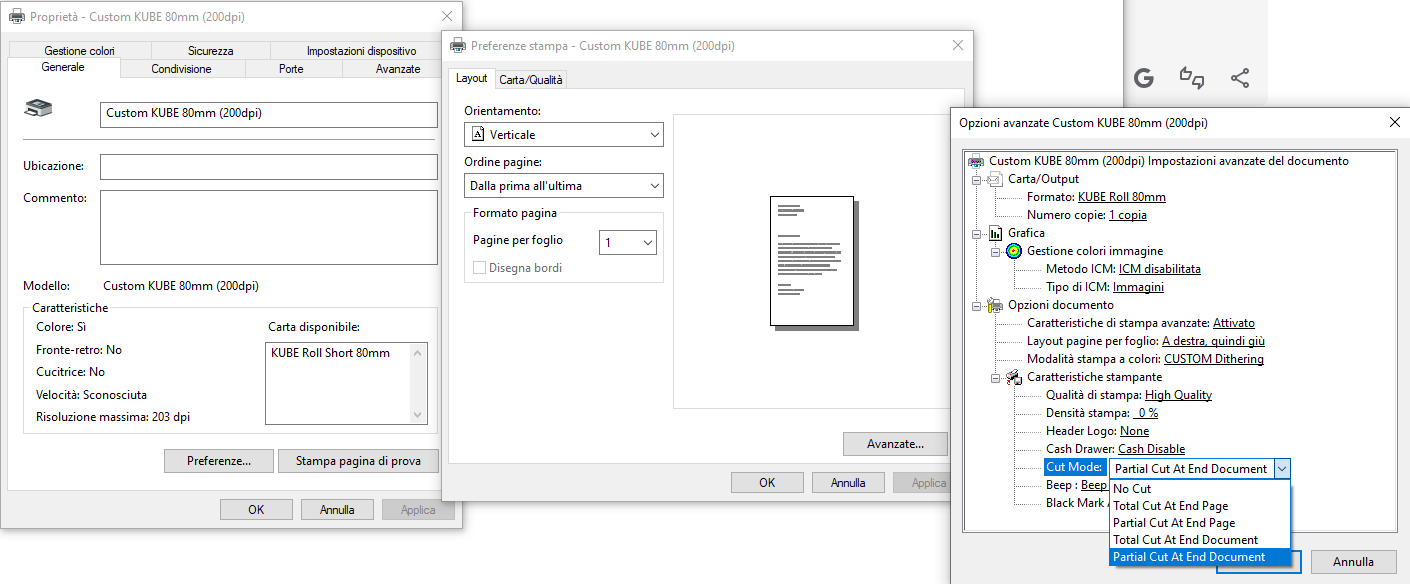Viewport: 1410px width, 584px height.
Task: Collapse the Caratteristiche stampante tree node
Action: [996, 377]
